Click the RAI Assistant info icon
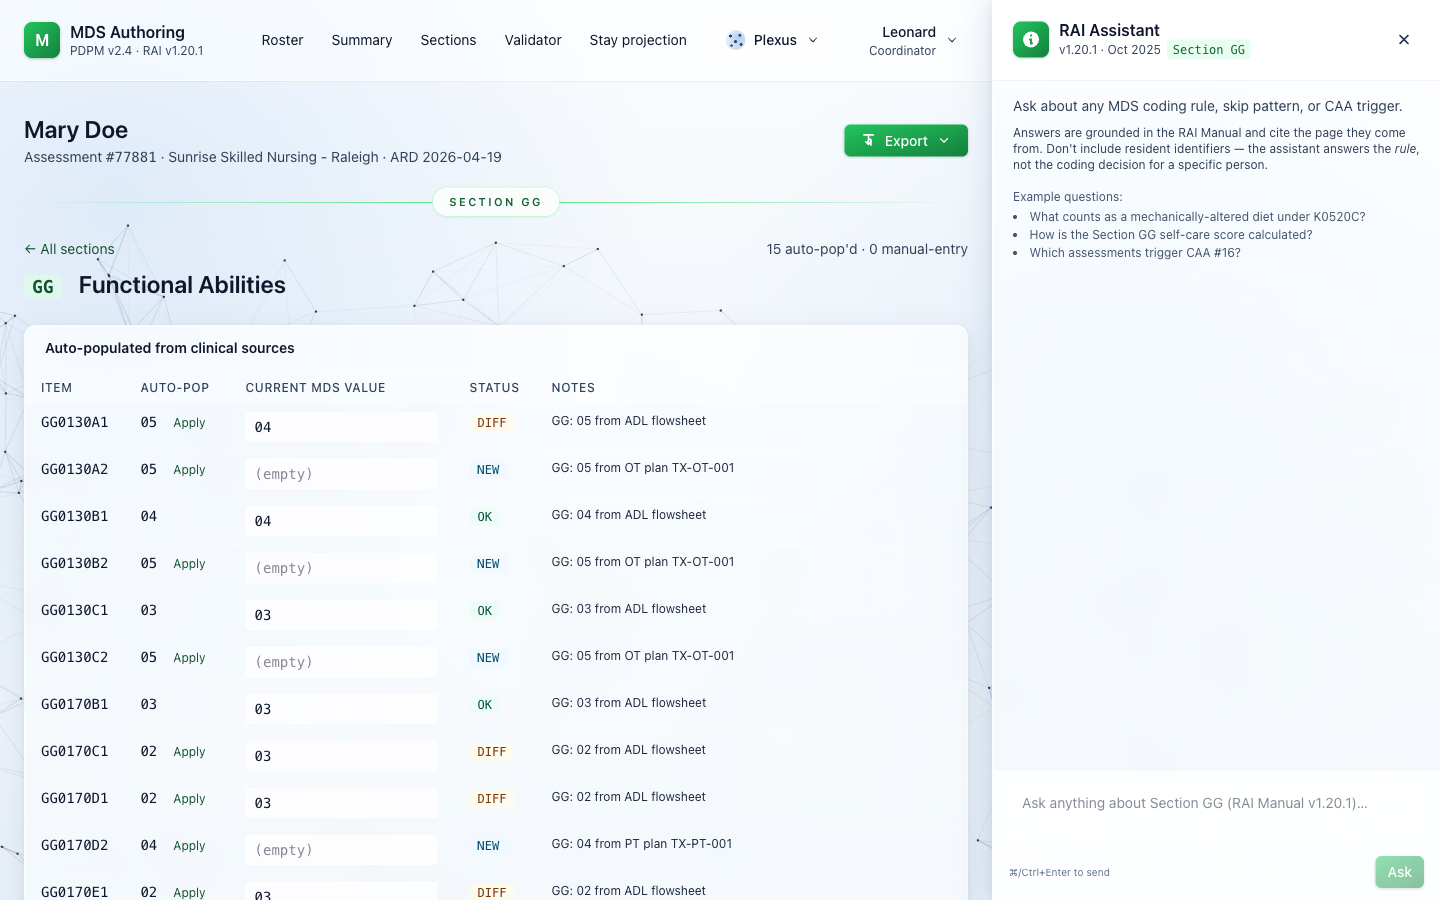 coord(1031,40)
